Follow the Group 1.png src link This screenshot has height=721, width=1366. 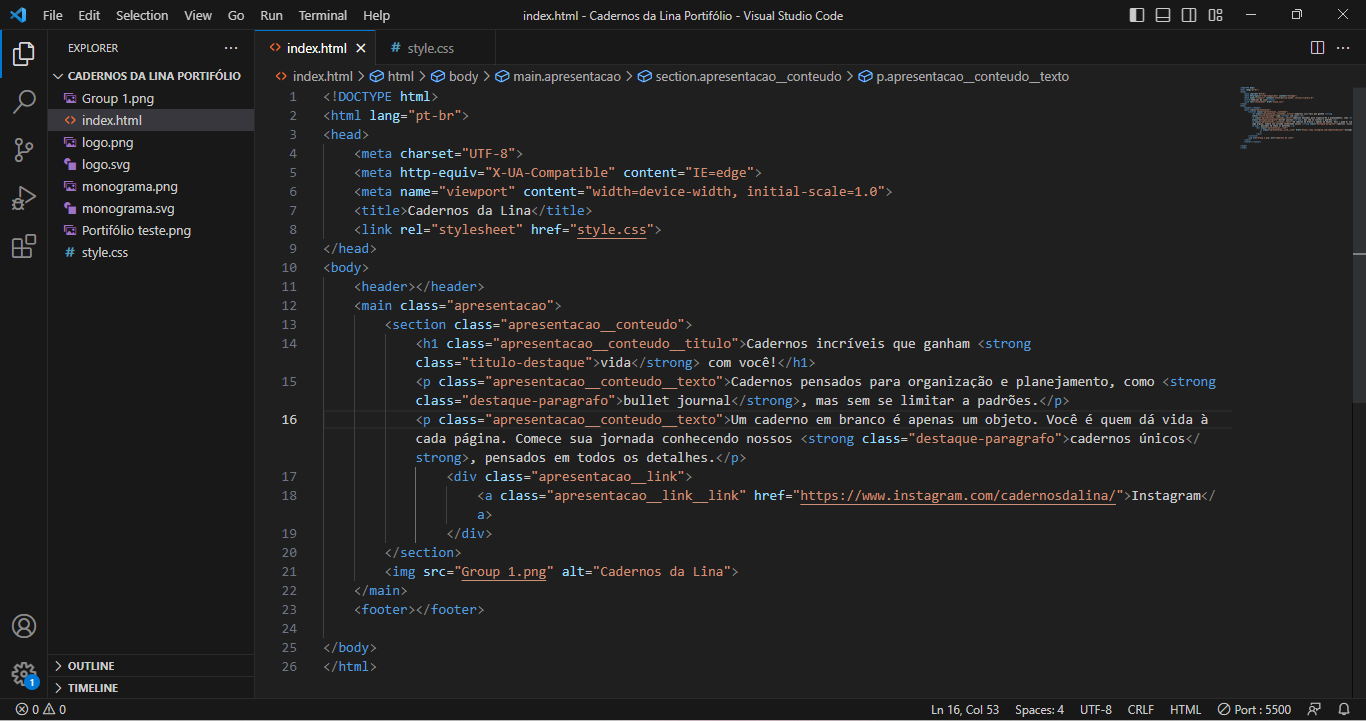tap(504, 571)
